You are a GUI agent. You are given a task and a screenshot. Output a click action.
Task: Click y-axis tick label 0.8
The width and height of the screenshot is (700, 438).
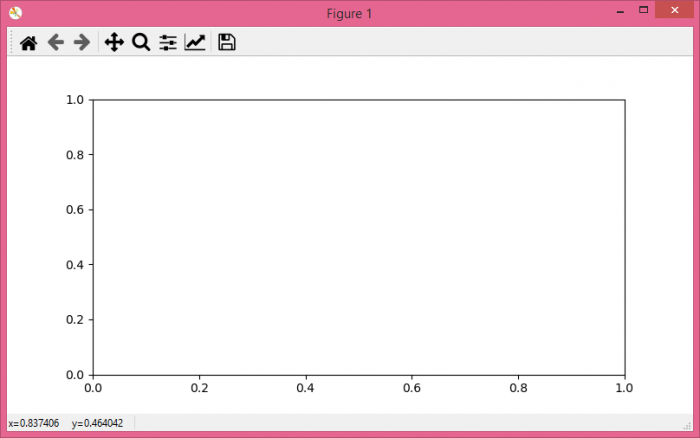(x=75, y=154)
